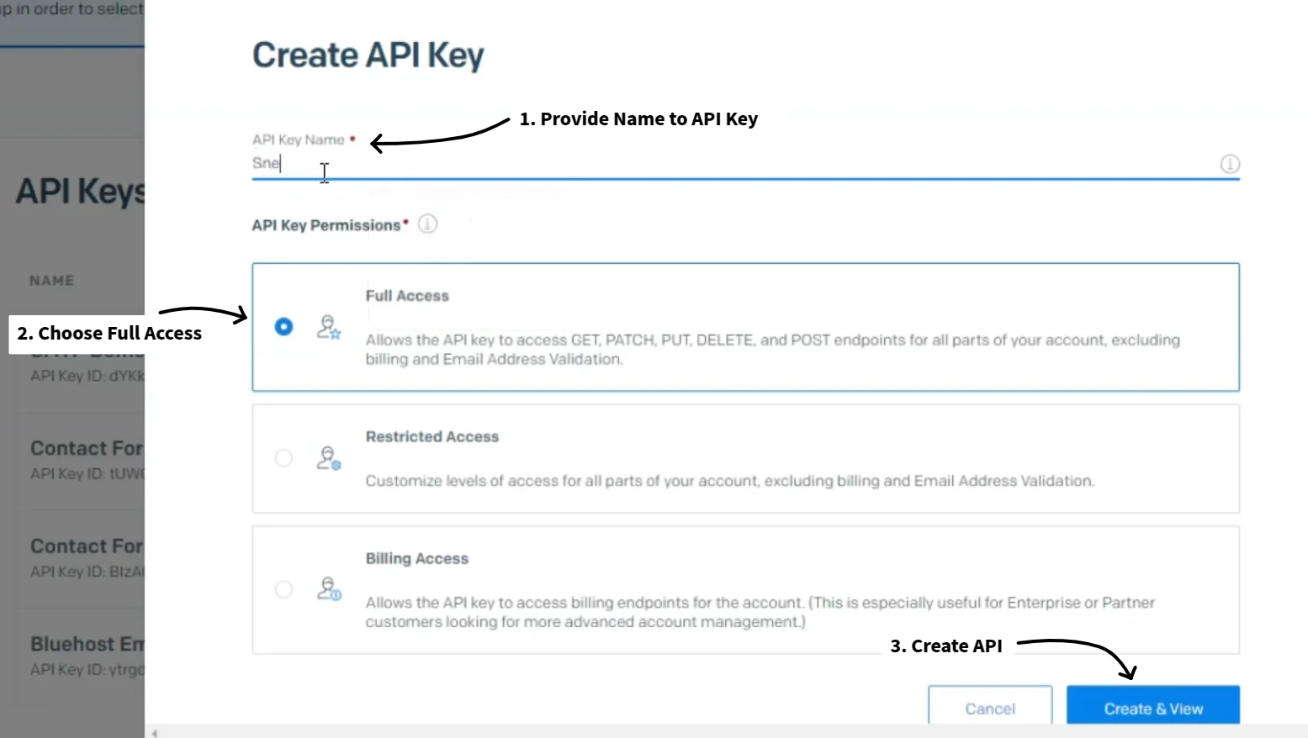Cancel the API key creation

pos(990,708)
